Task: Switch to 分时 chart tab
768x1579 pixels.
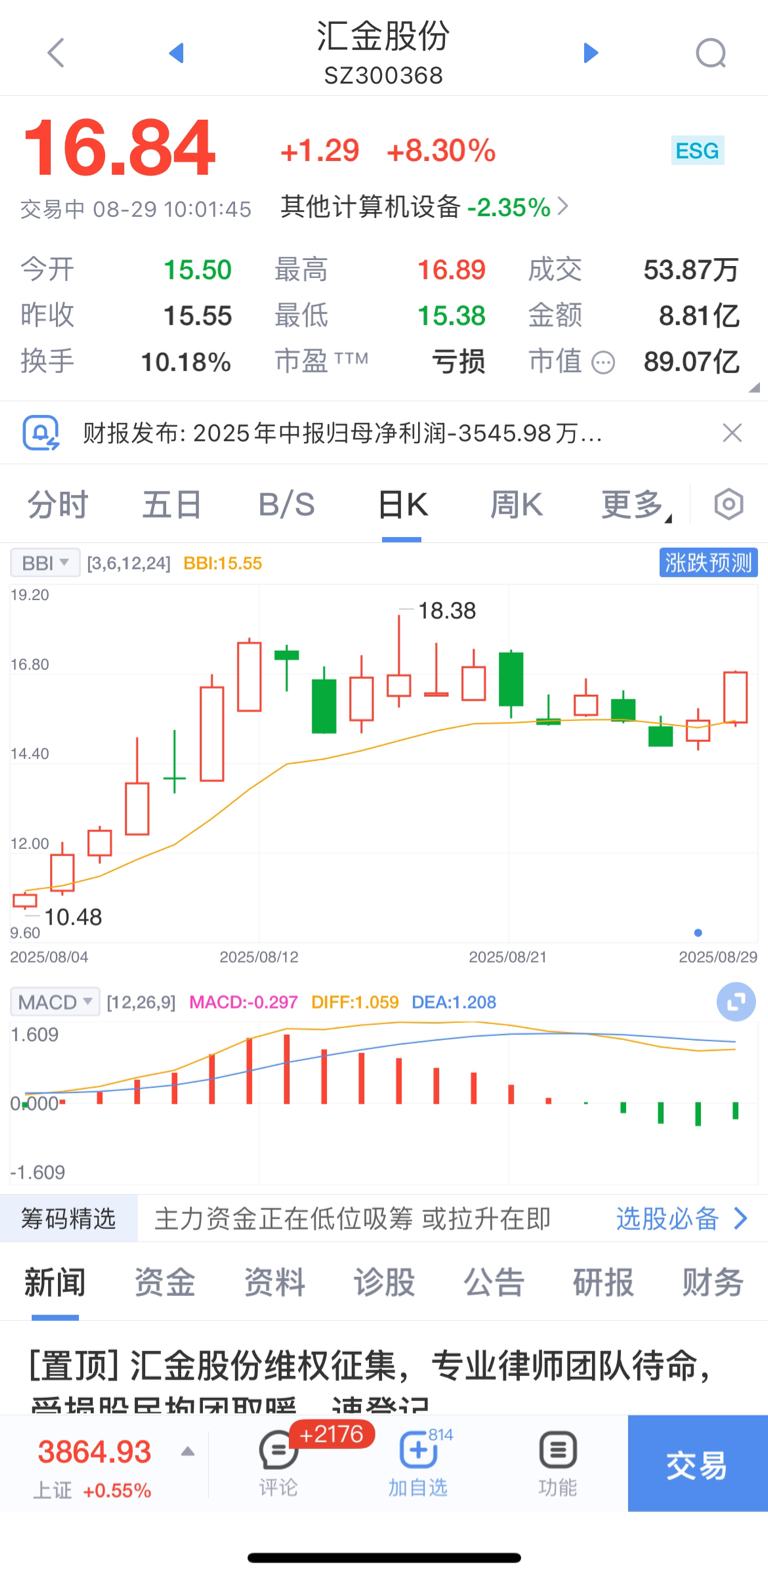Action: pyautogui.click(x=58, y=505)
